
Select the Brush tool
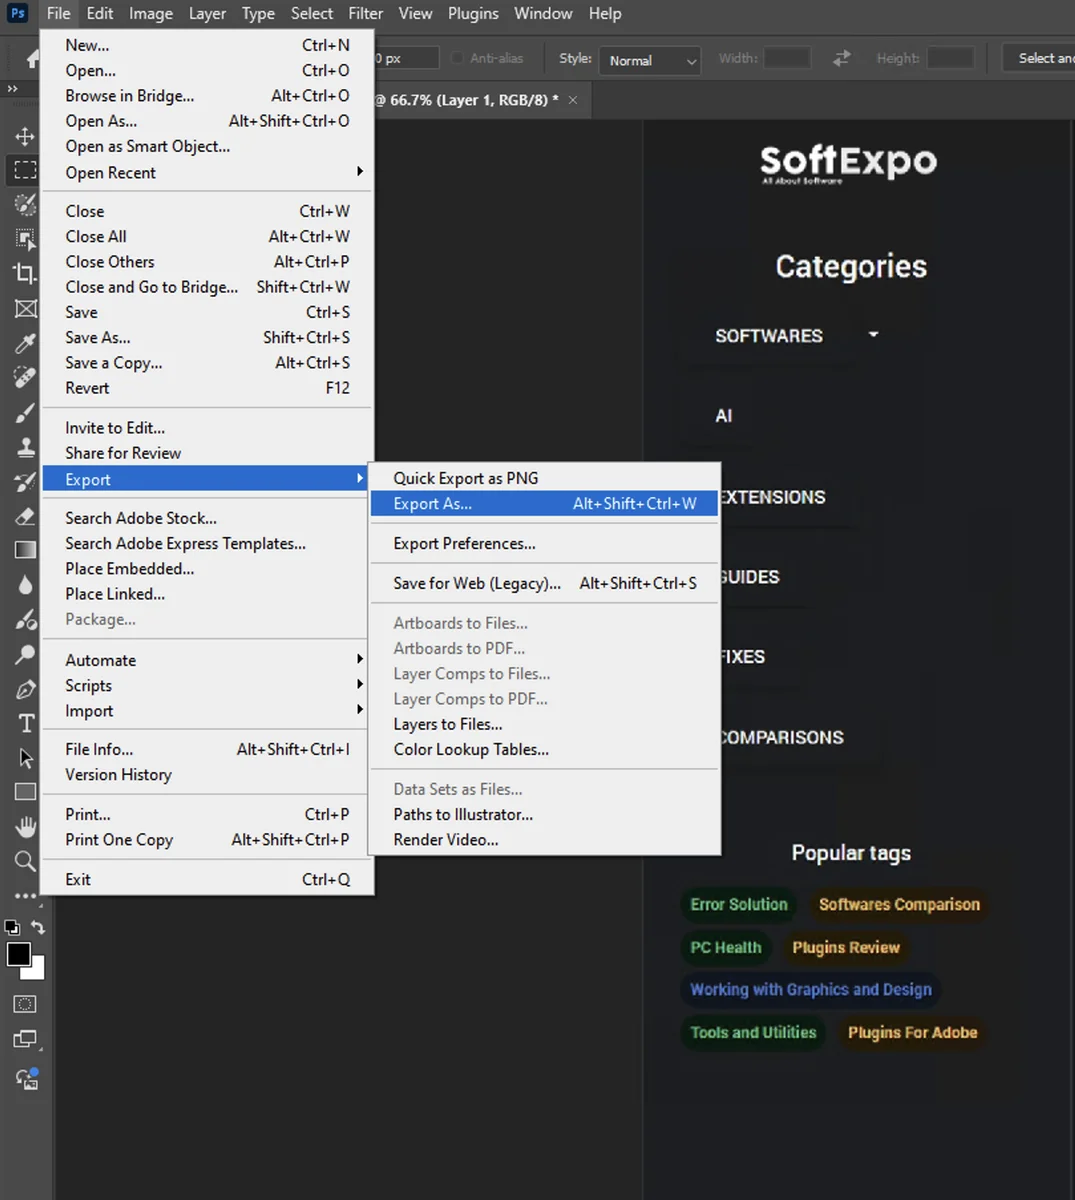click(24, 412)
